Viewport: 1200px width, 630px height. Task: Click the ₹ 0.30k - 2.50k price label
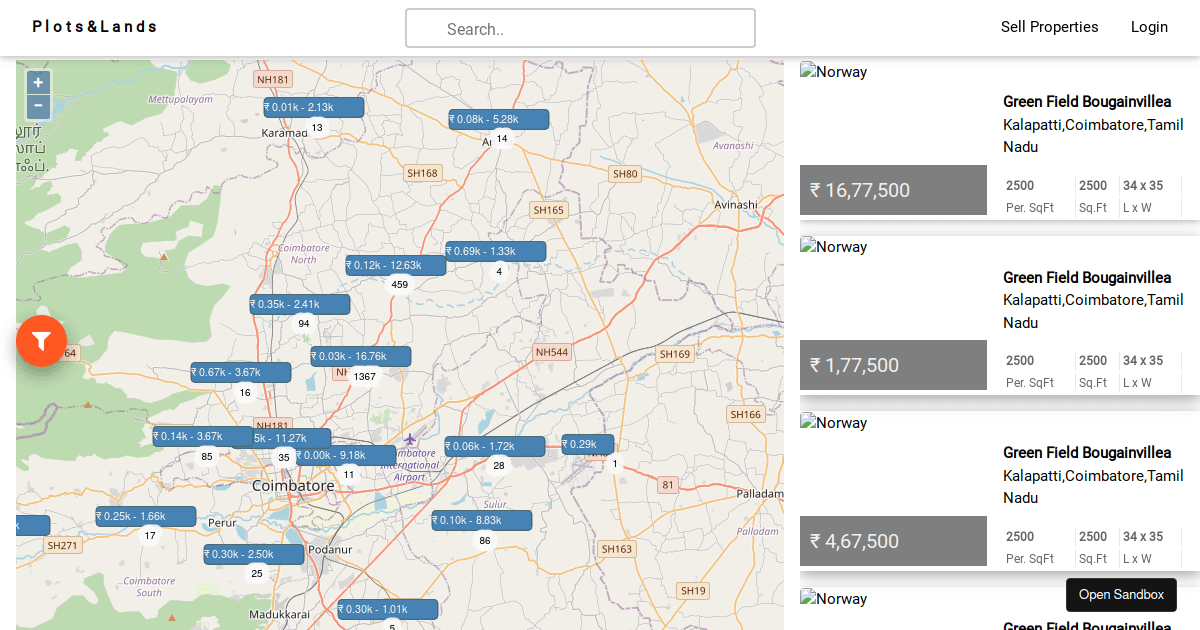pos(254,554)
